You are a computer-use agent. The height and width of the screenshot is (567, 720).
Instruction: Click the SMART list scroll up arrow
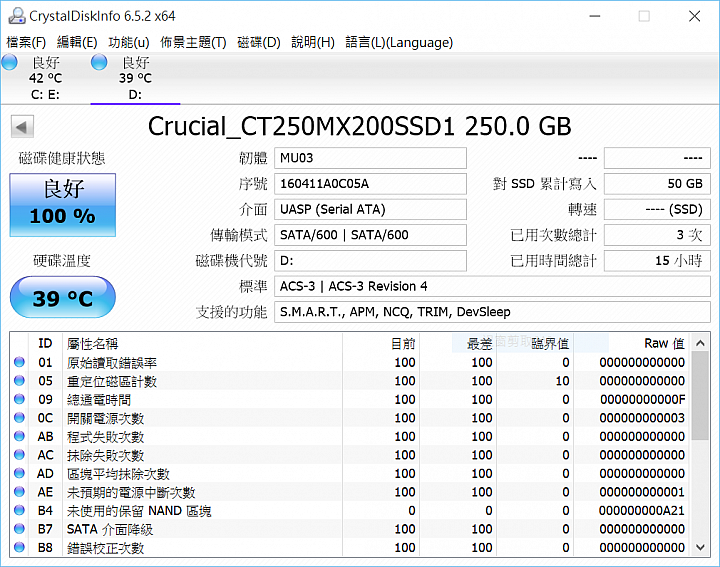point(700,343)
